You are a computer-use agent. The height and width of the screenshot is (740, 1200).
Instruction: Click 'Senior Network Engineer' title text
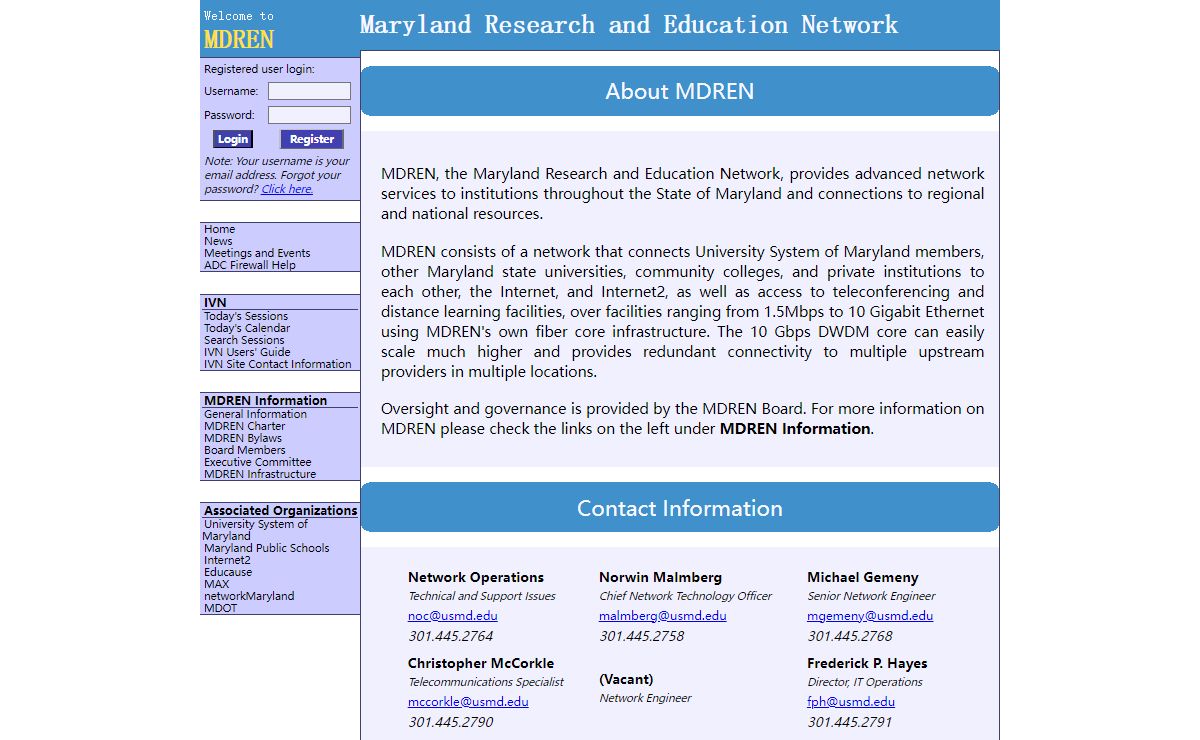point(870,596)
